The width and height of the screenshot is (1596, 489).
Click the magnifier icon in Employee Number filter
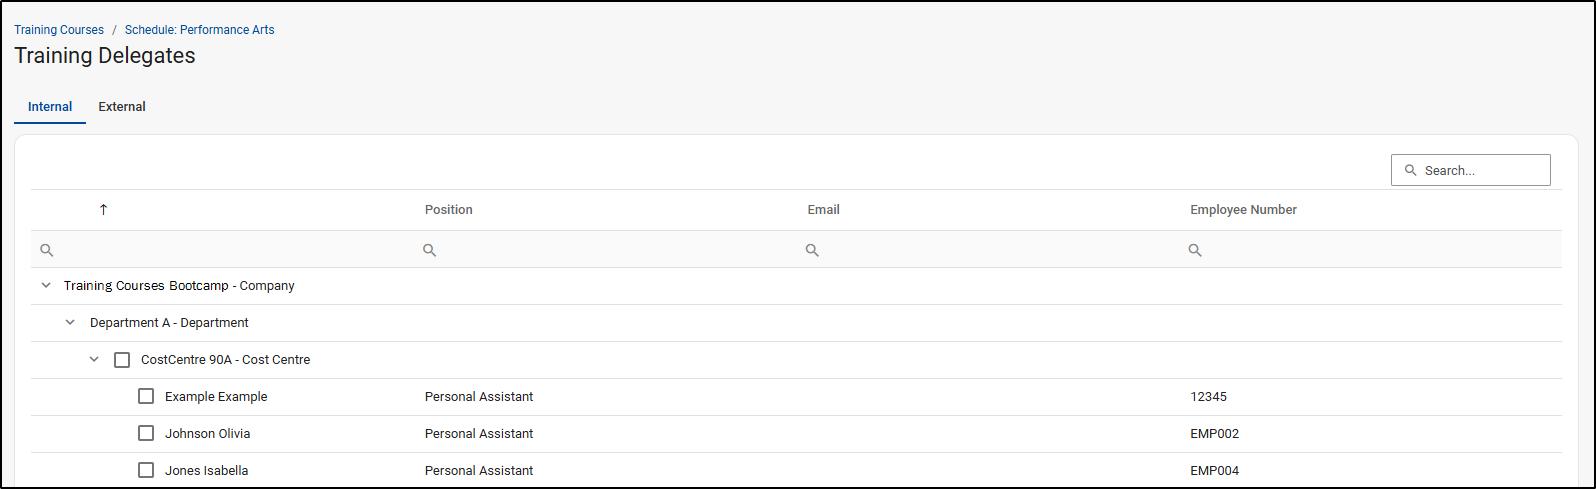[1194, 250]
